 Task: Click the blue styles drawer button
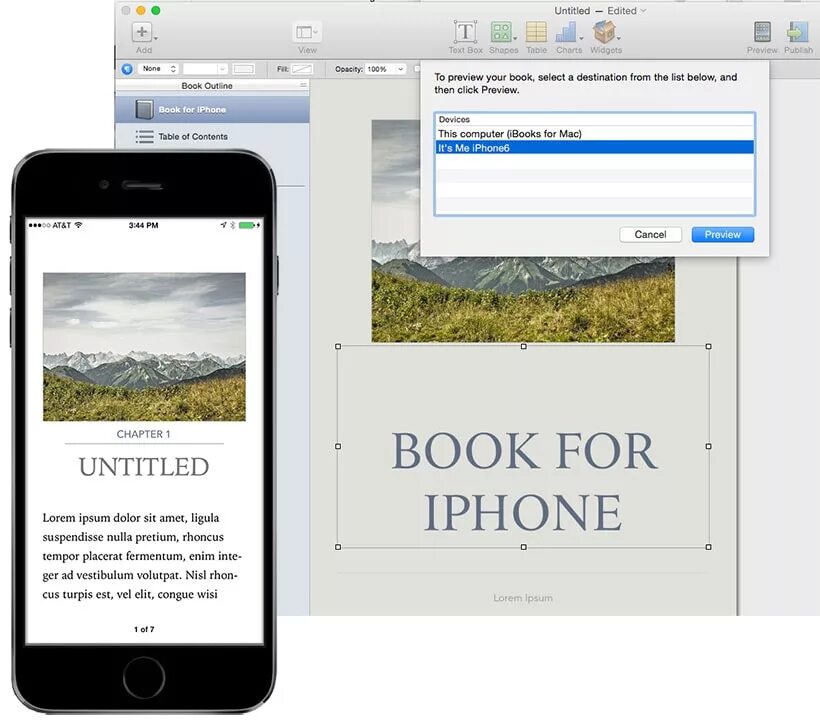[127, 69]
